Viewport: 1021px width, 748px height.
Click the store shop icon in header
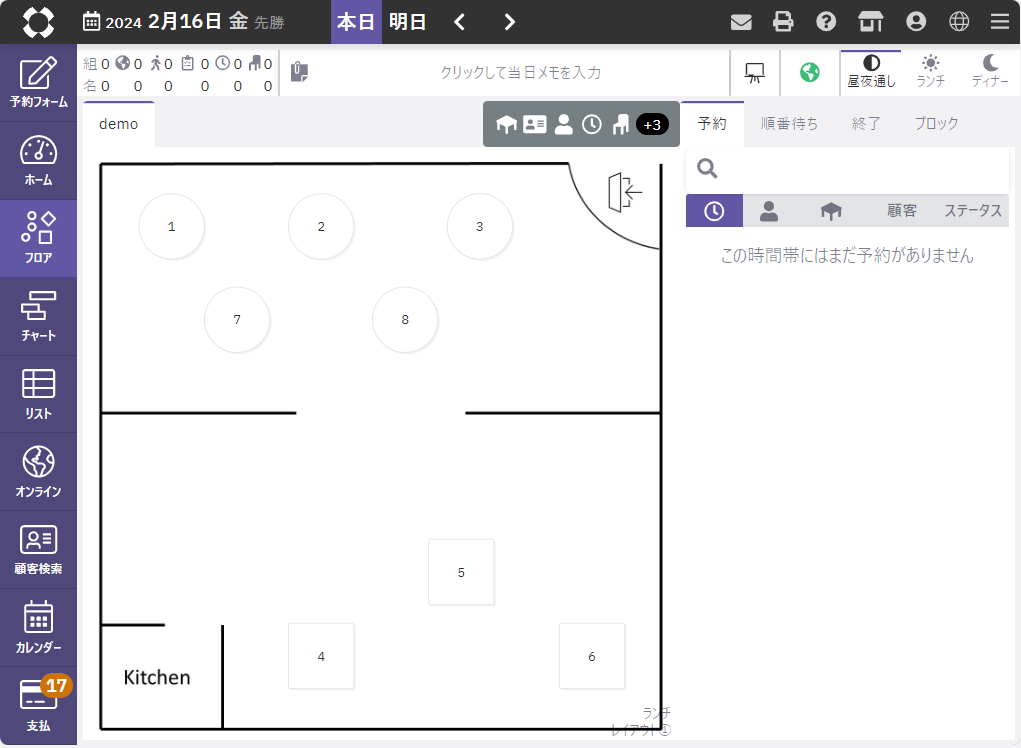pos(871,22)
